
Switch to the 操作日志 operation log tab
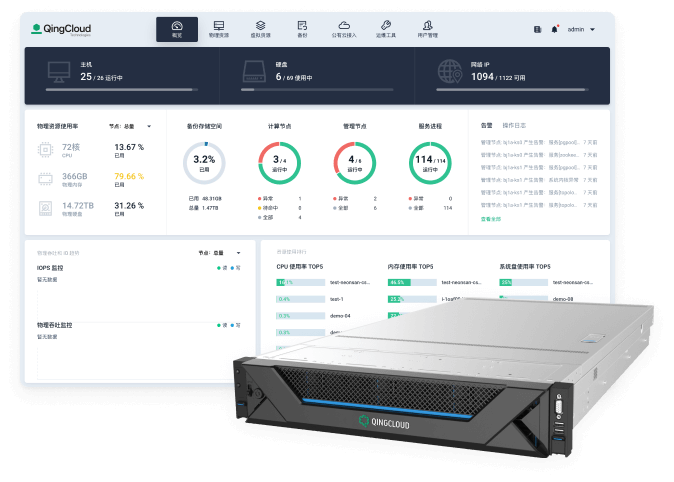514,126
